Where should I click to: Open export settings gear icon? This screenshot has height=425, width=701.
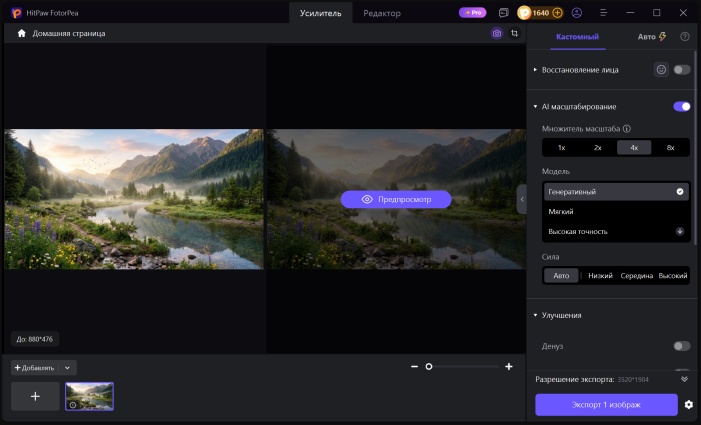689,404
